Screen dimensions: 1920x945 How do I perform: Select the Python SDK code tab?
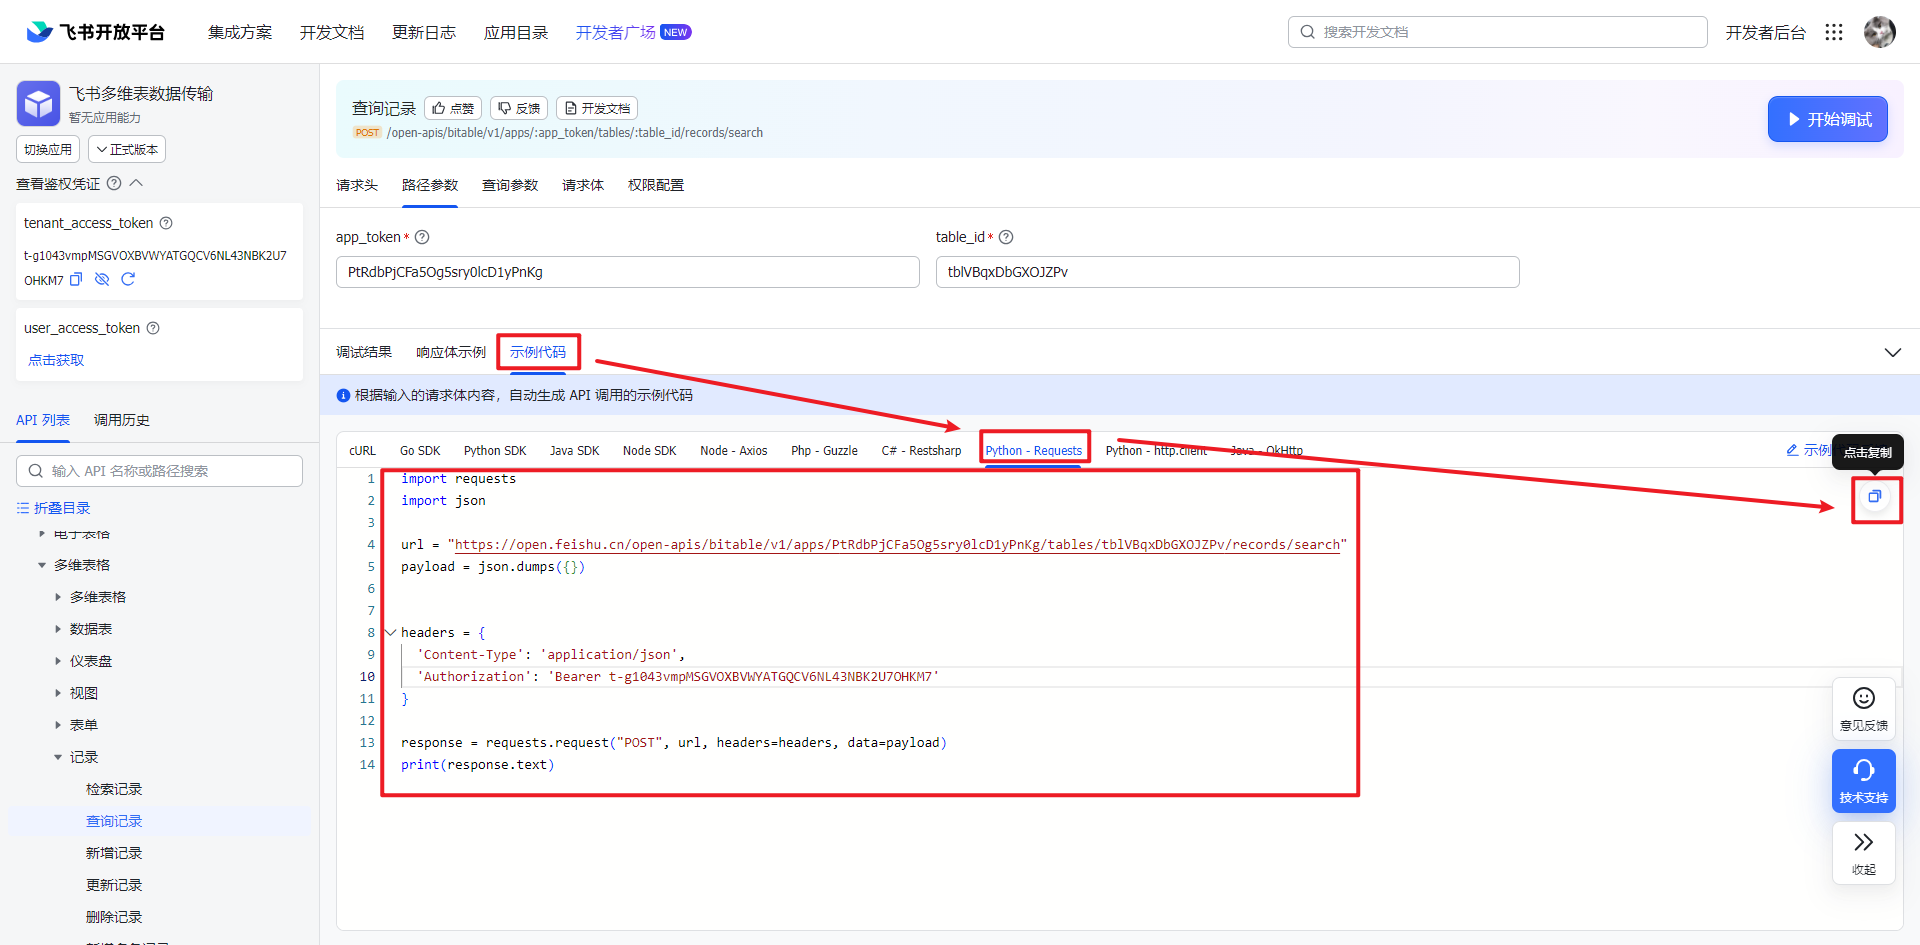pos(495,451)
